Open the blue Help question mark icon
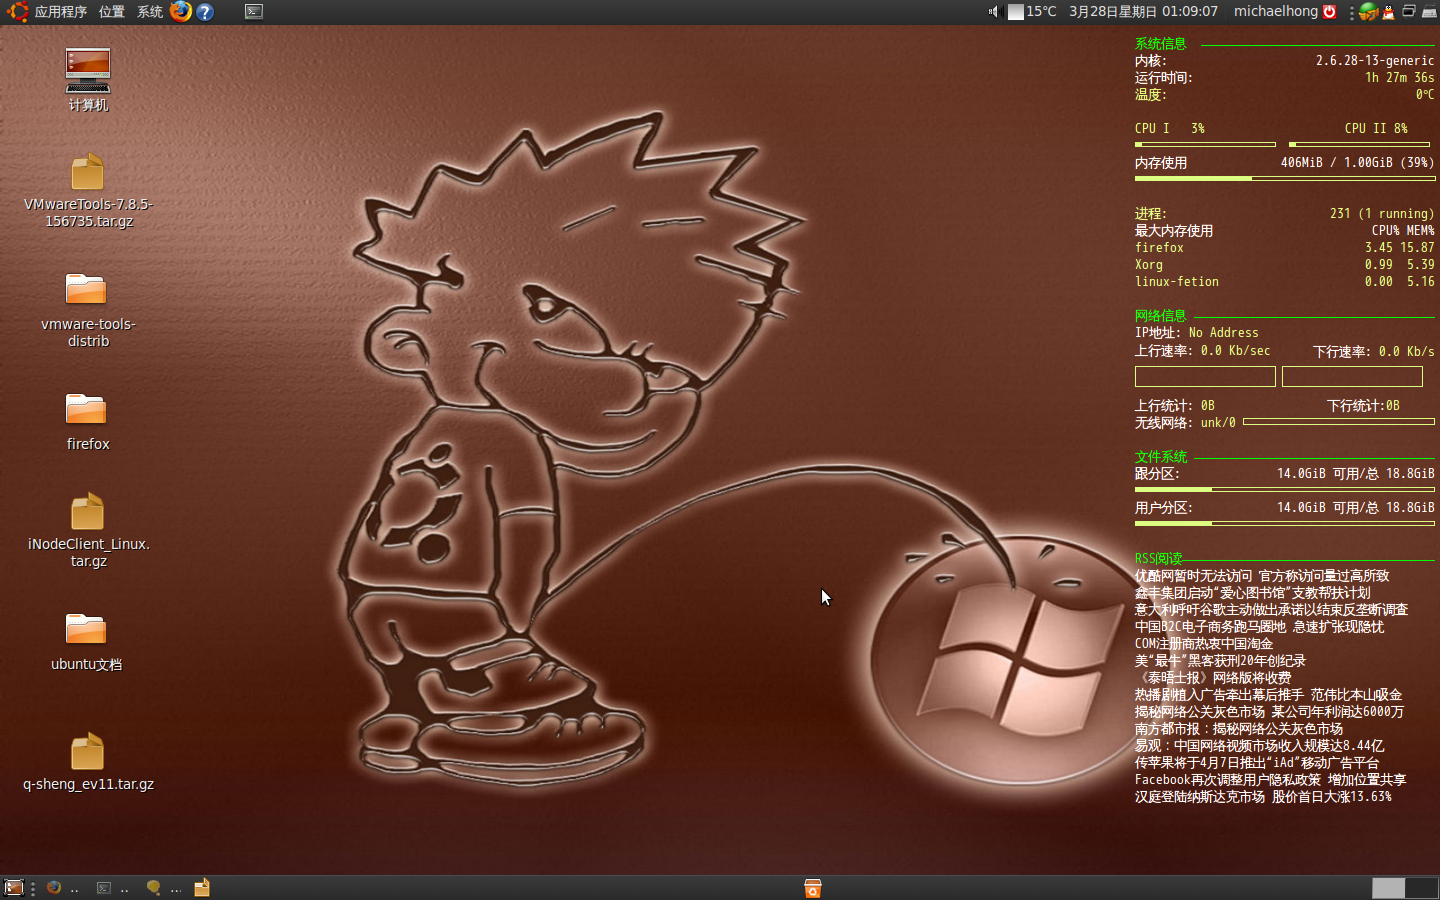Viewport: 1440px width, 900px height. [205, 12]
